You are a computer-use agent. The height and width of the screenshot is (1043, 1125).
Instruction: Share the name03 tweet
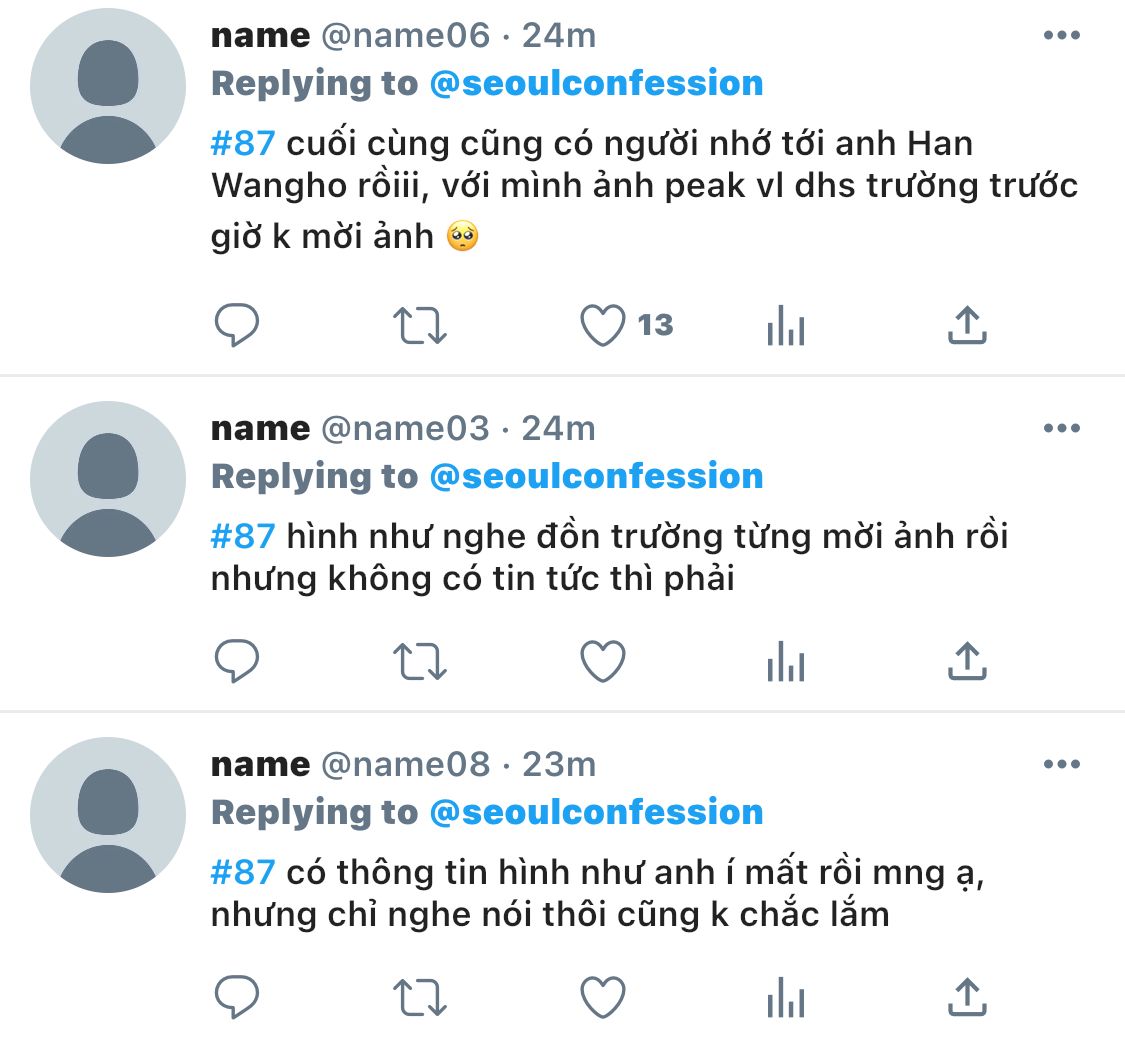[967, 661]
